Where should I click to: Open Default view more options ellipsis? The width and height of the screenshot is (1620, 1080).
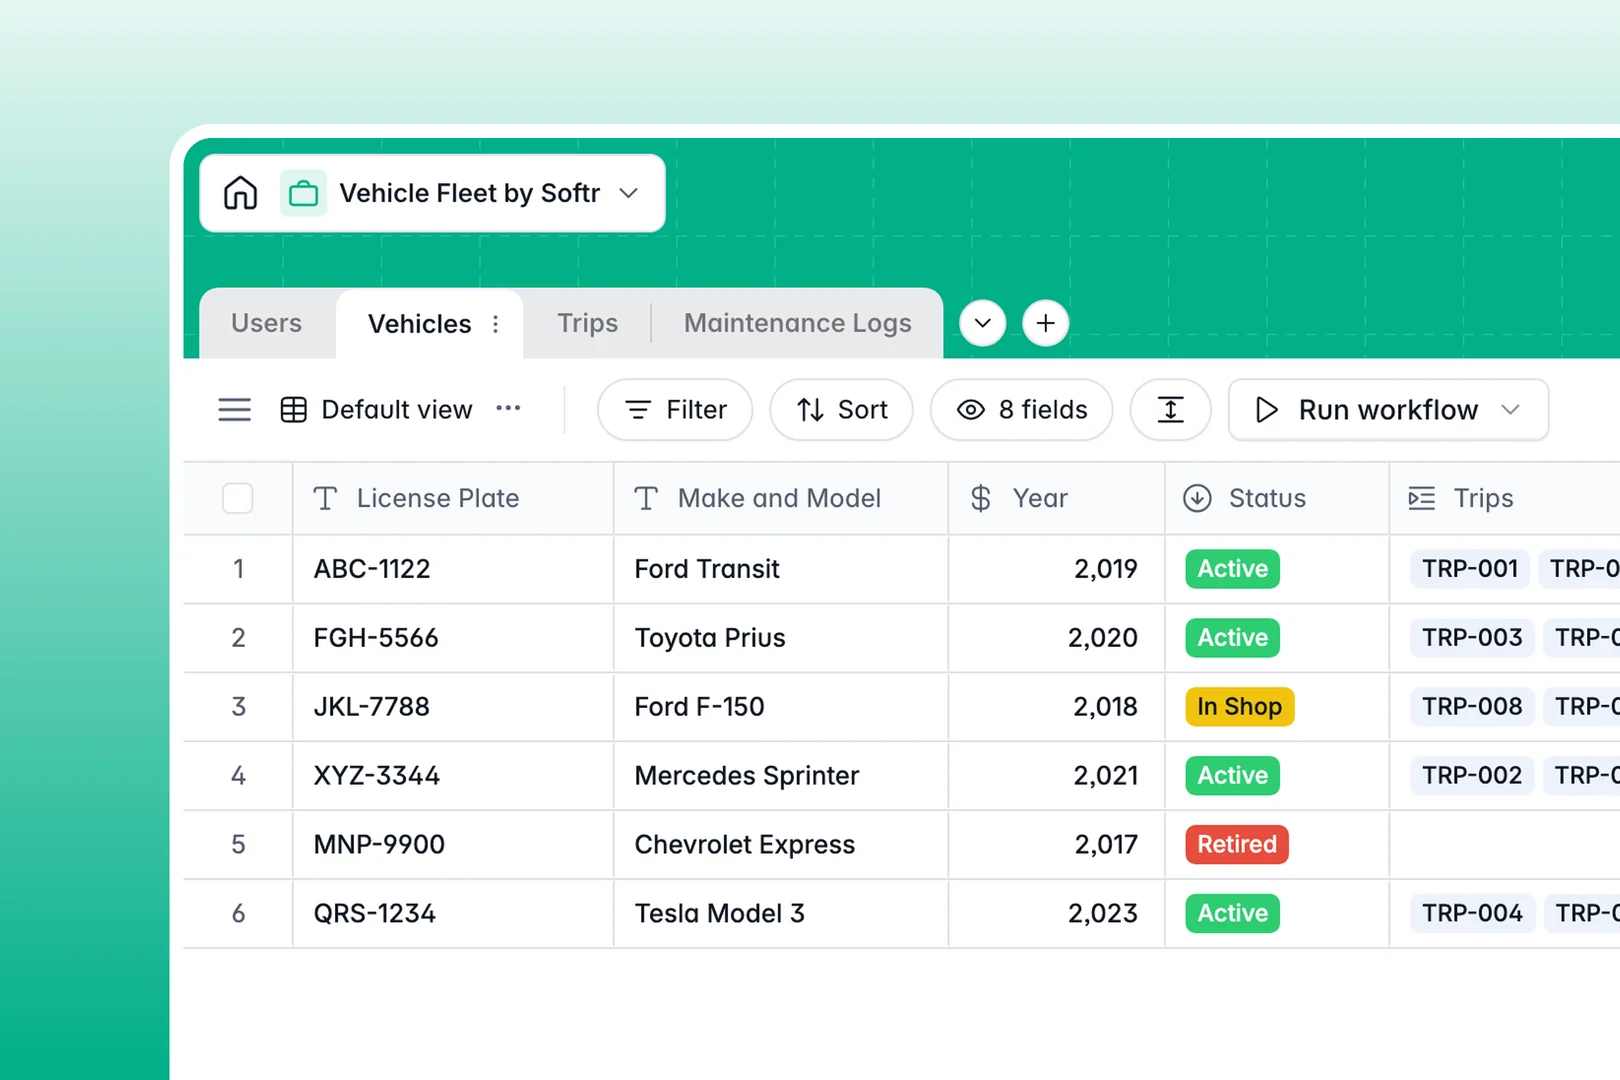[x=508, y=408]
